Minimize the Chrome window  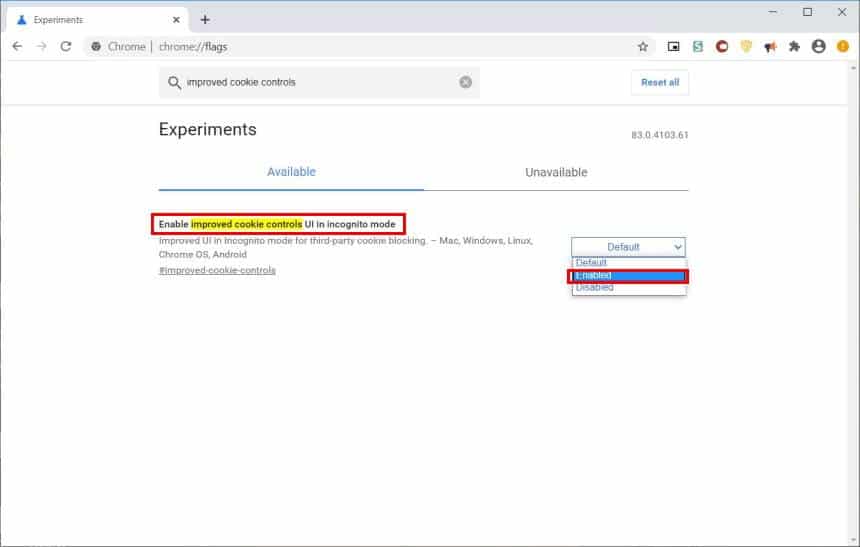pos(773,12)
